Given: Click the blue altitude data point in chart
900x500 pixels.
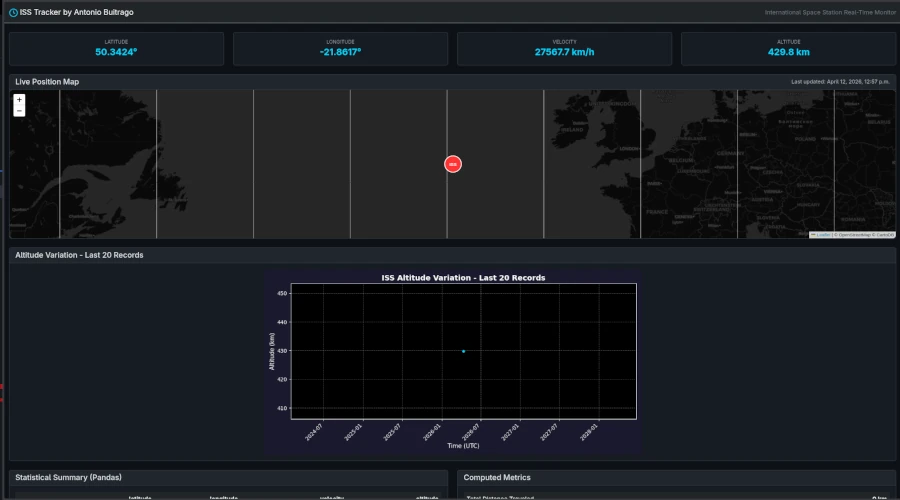Looking at the screenshot, I should click(x=463, y=351).
